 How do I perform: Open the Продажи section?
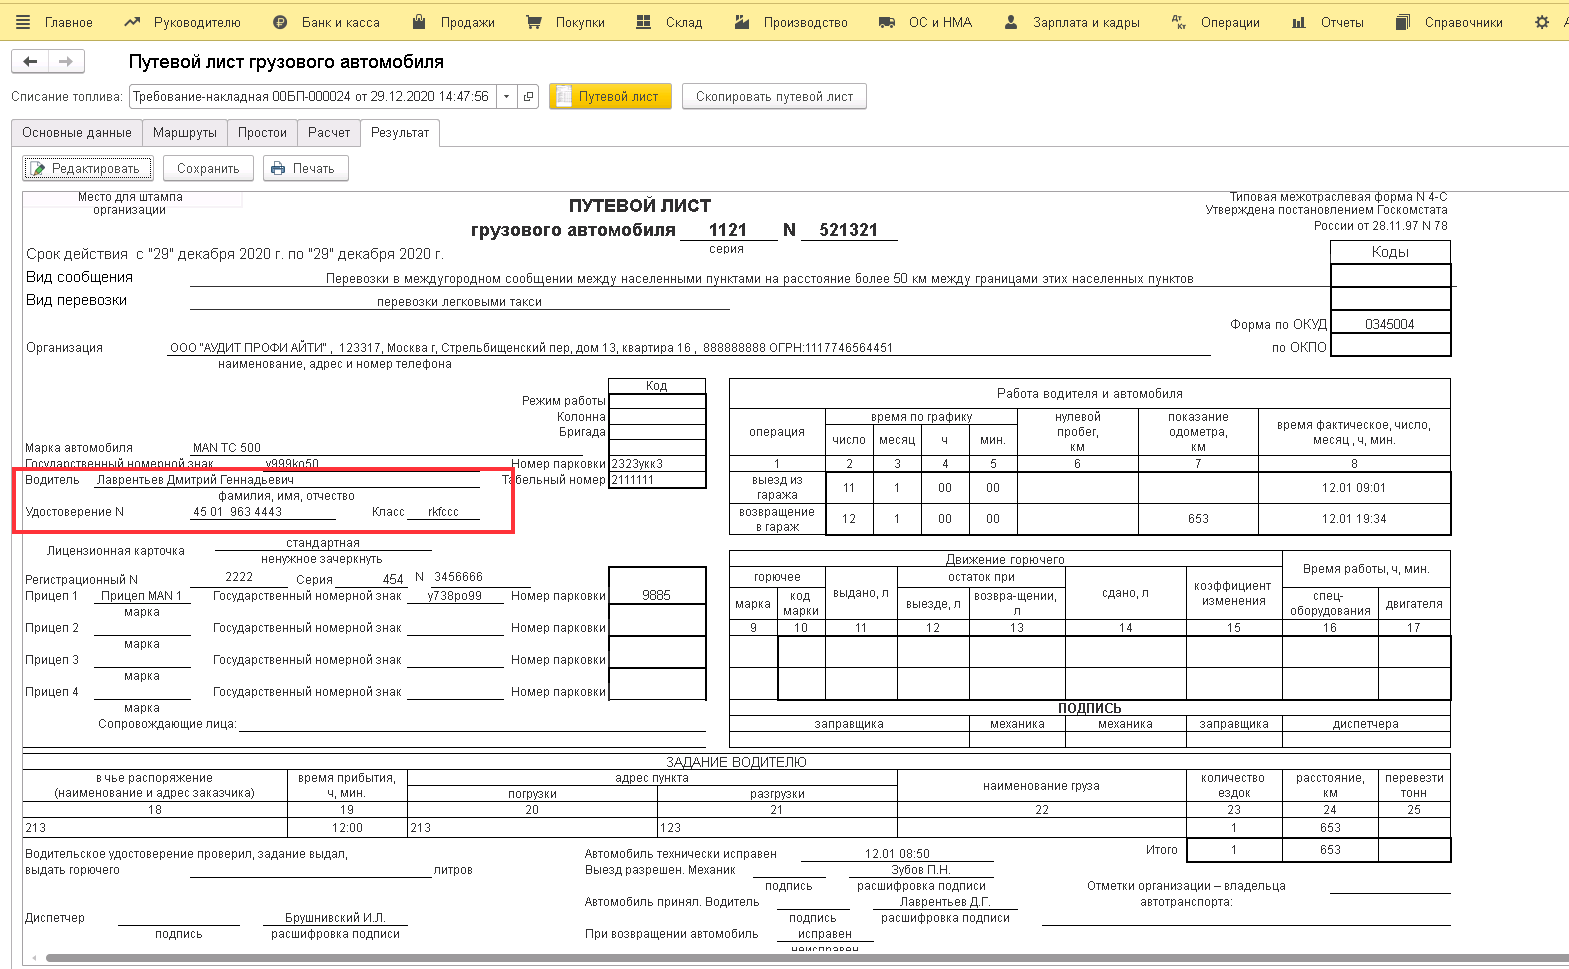coord(454,22)
